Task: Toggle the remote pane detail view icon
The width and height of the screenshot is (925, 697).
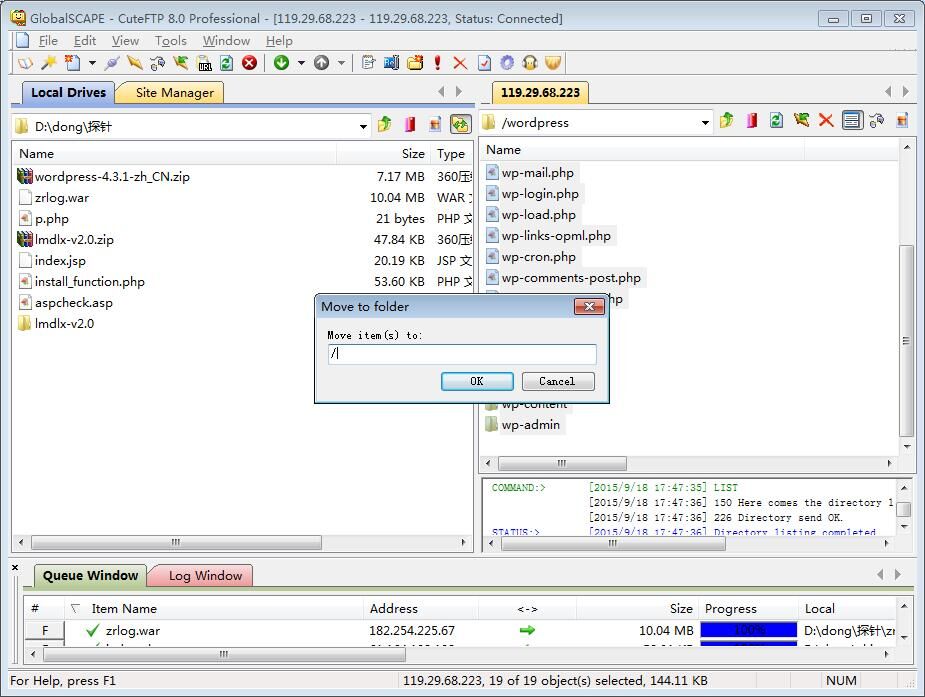Action: [852, 120]
